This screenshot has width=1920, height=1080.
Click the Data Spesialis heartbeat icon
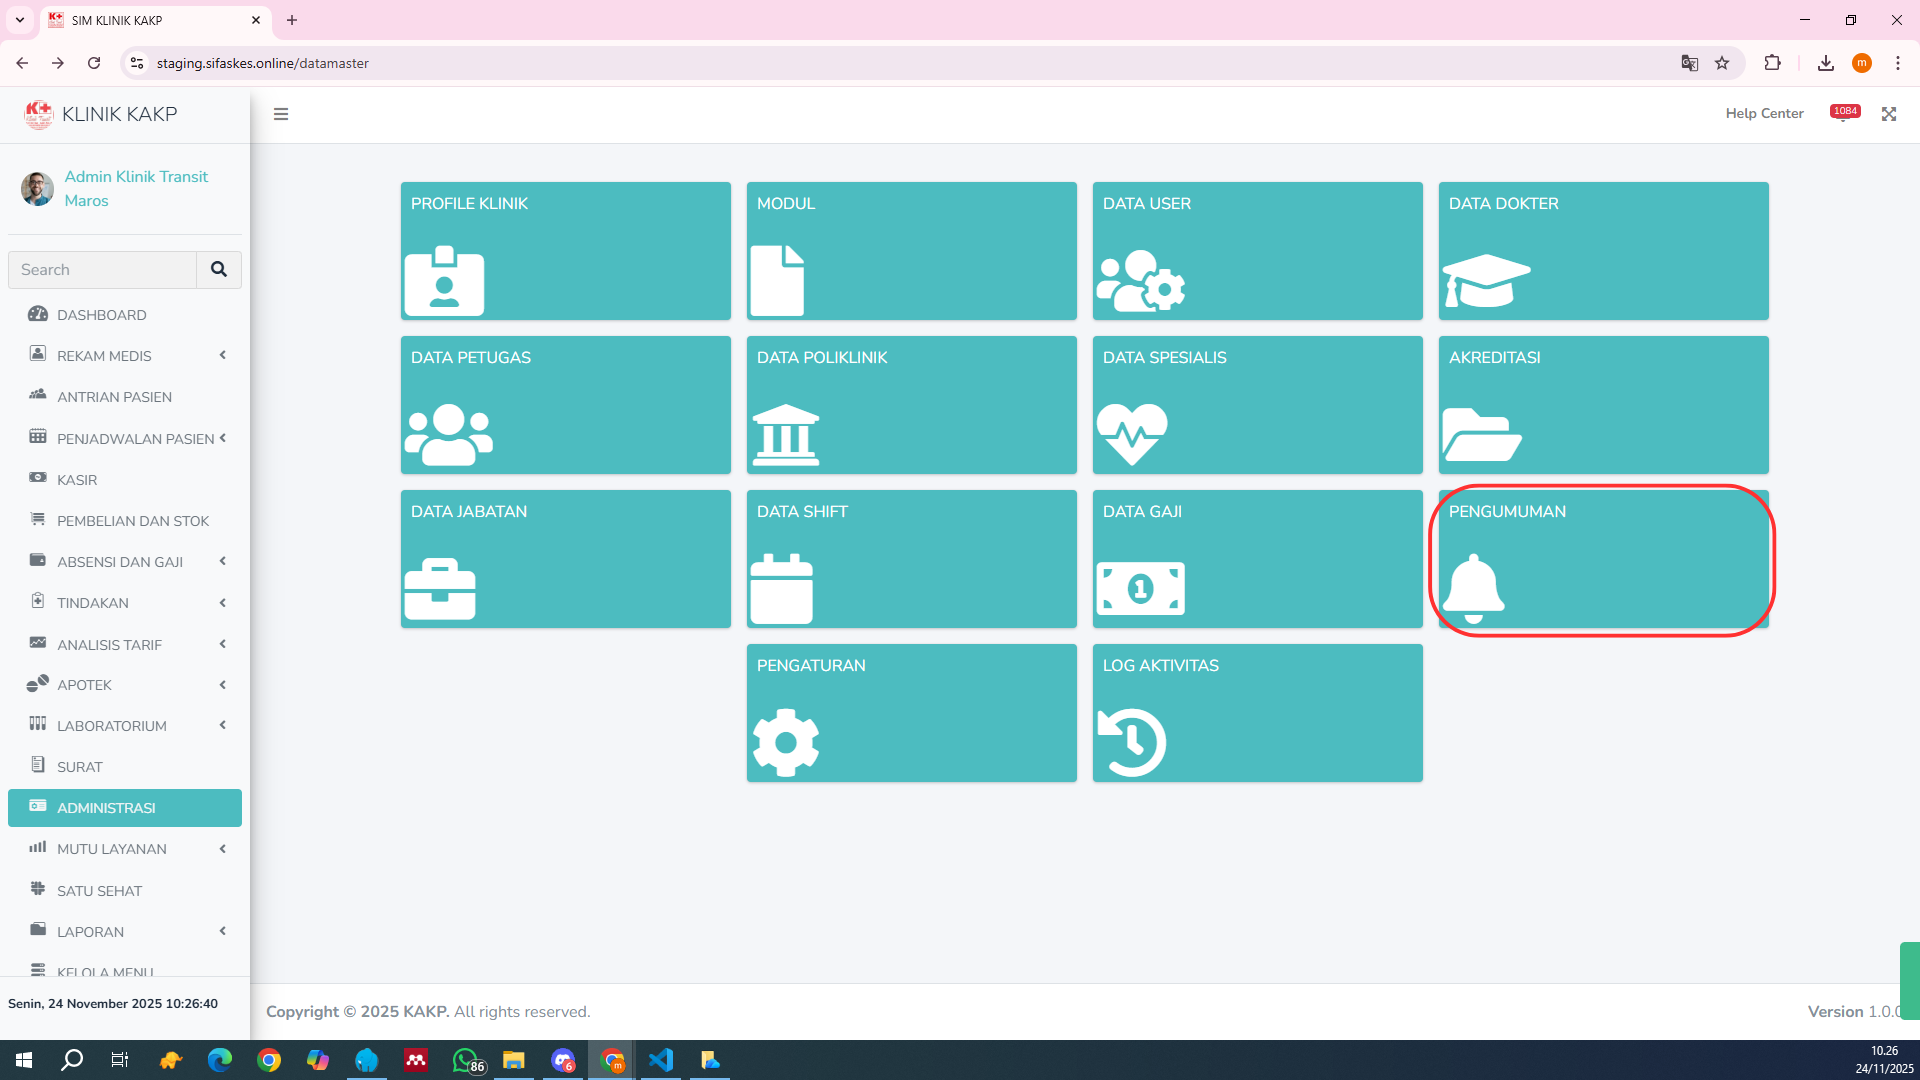point(1131,434)
